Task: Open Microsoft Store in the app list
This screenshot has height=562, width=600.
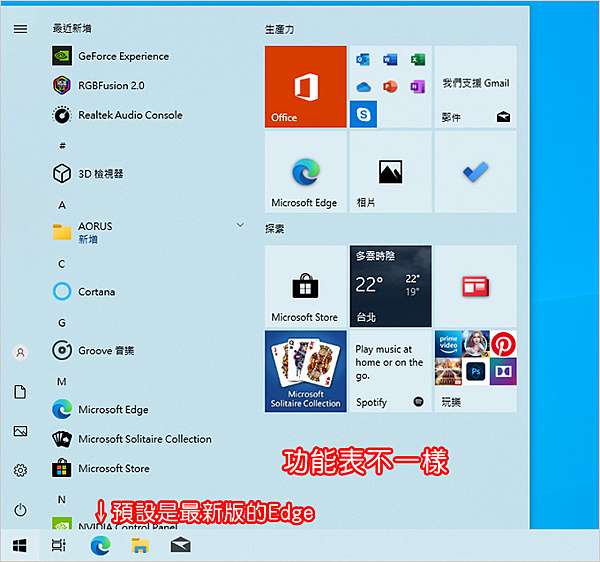Action: tap(101, 468)
